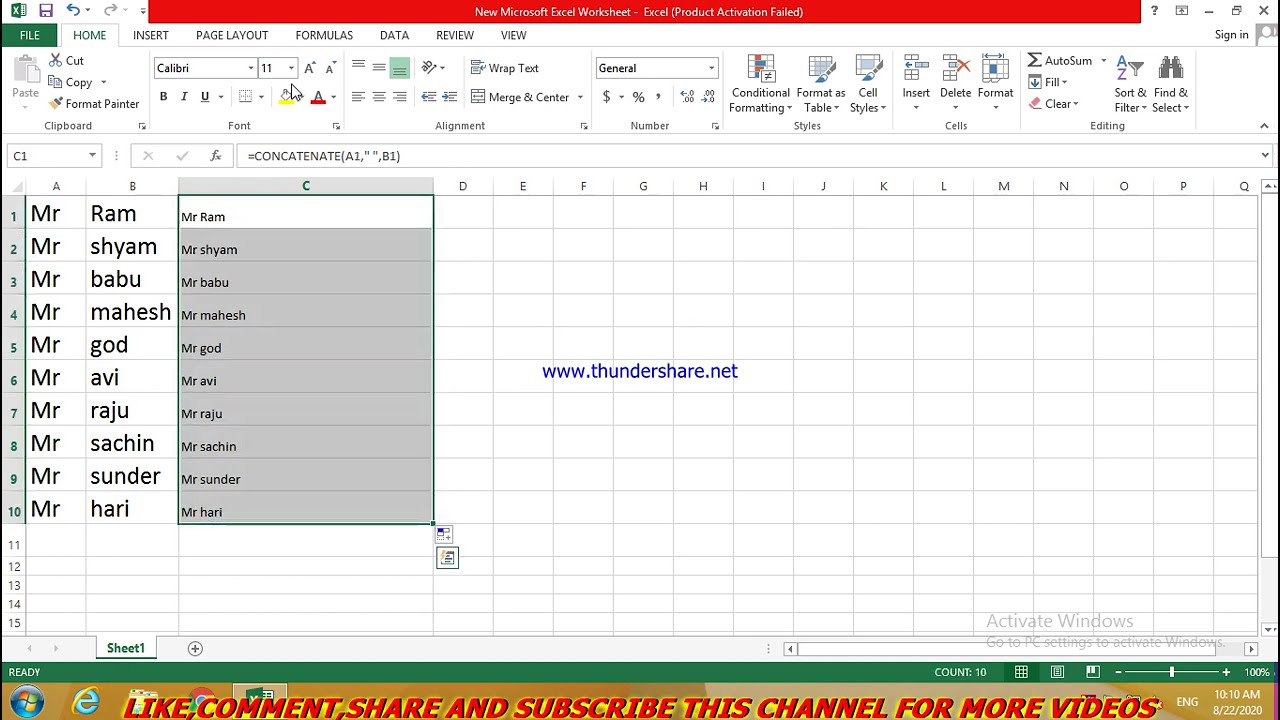This screenshot has height=720, width=1280.
Task: Click Decrease Decimal icon
Action: (709, 97)
